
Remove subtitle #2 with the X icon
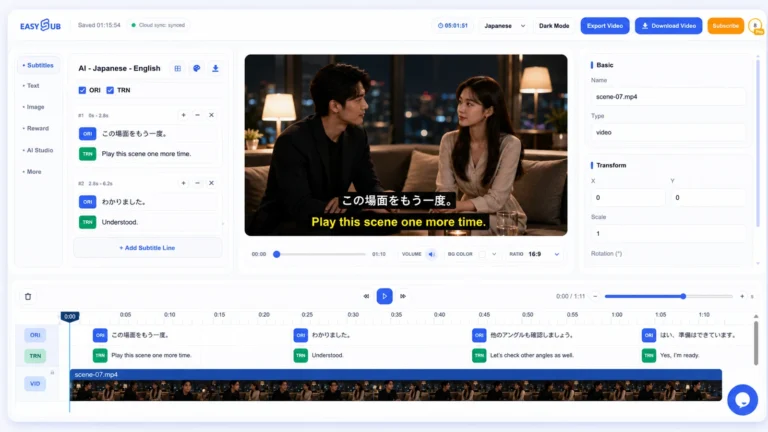click(211, 183)
